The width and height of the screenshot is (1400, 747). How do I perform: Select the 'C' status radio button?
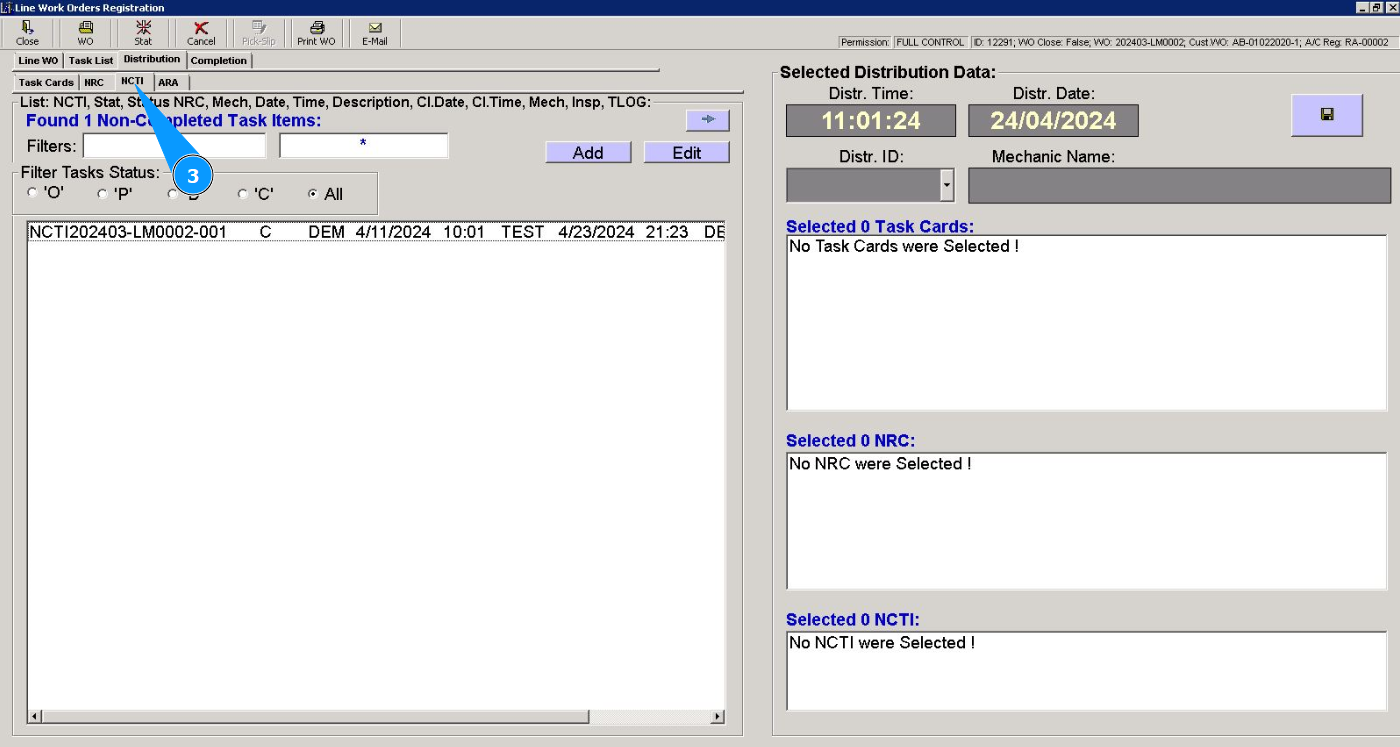click(243, 194)
